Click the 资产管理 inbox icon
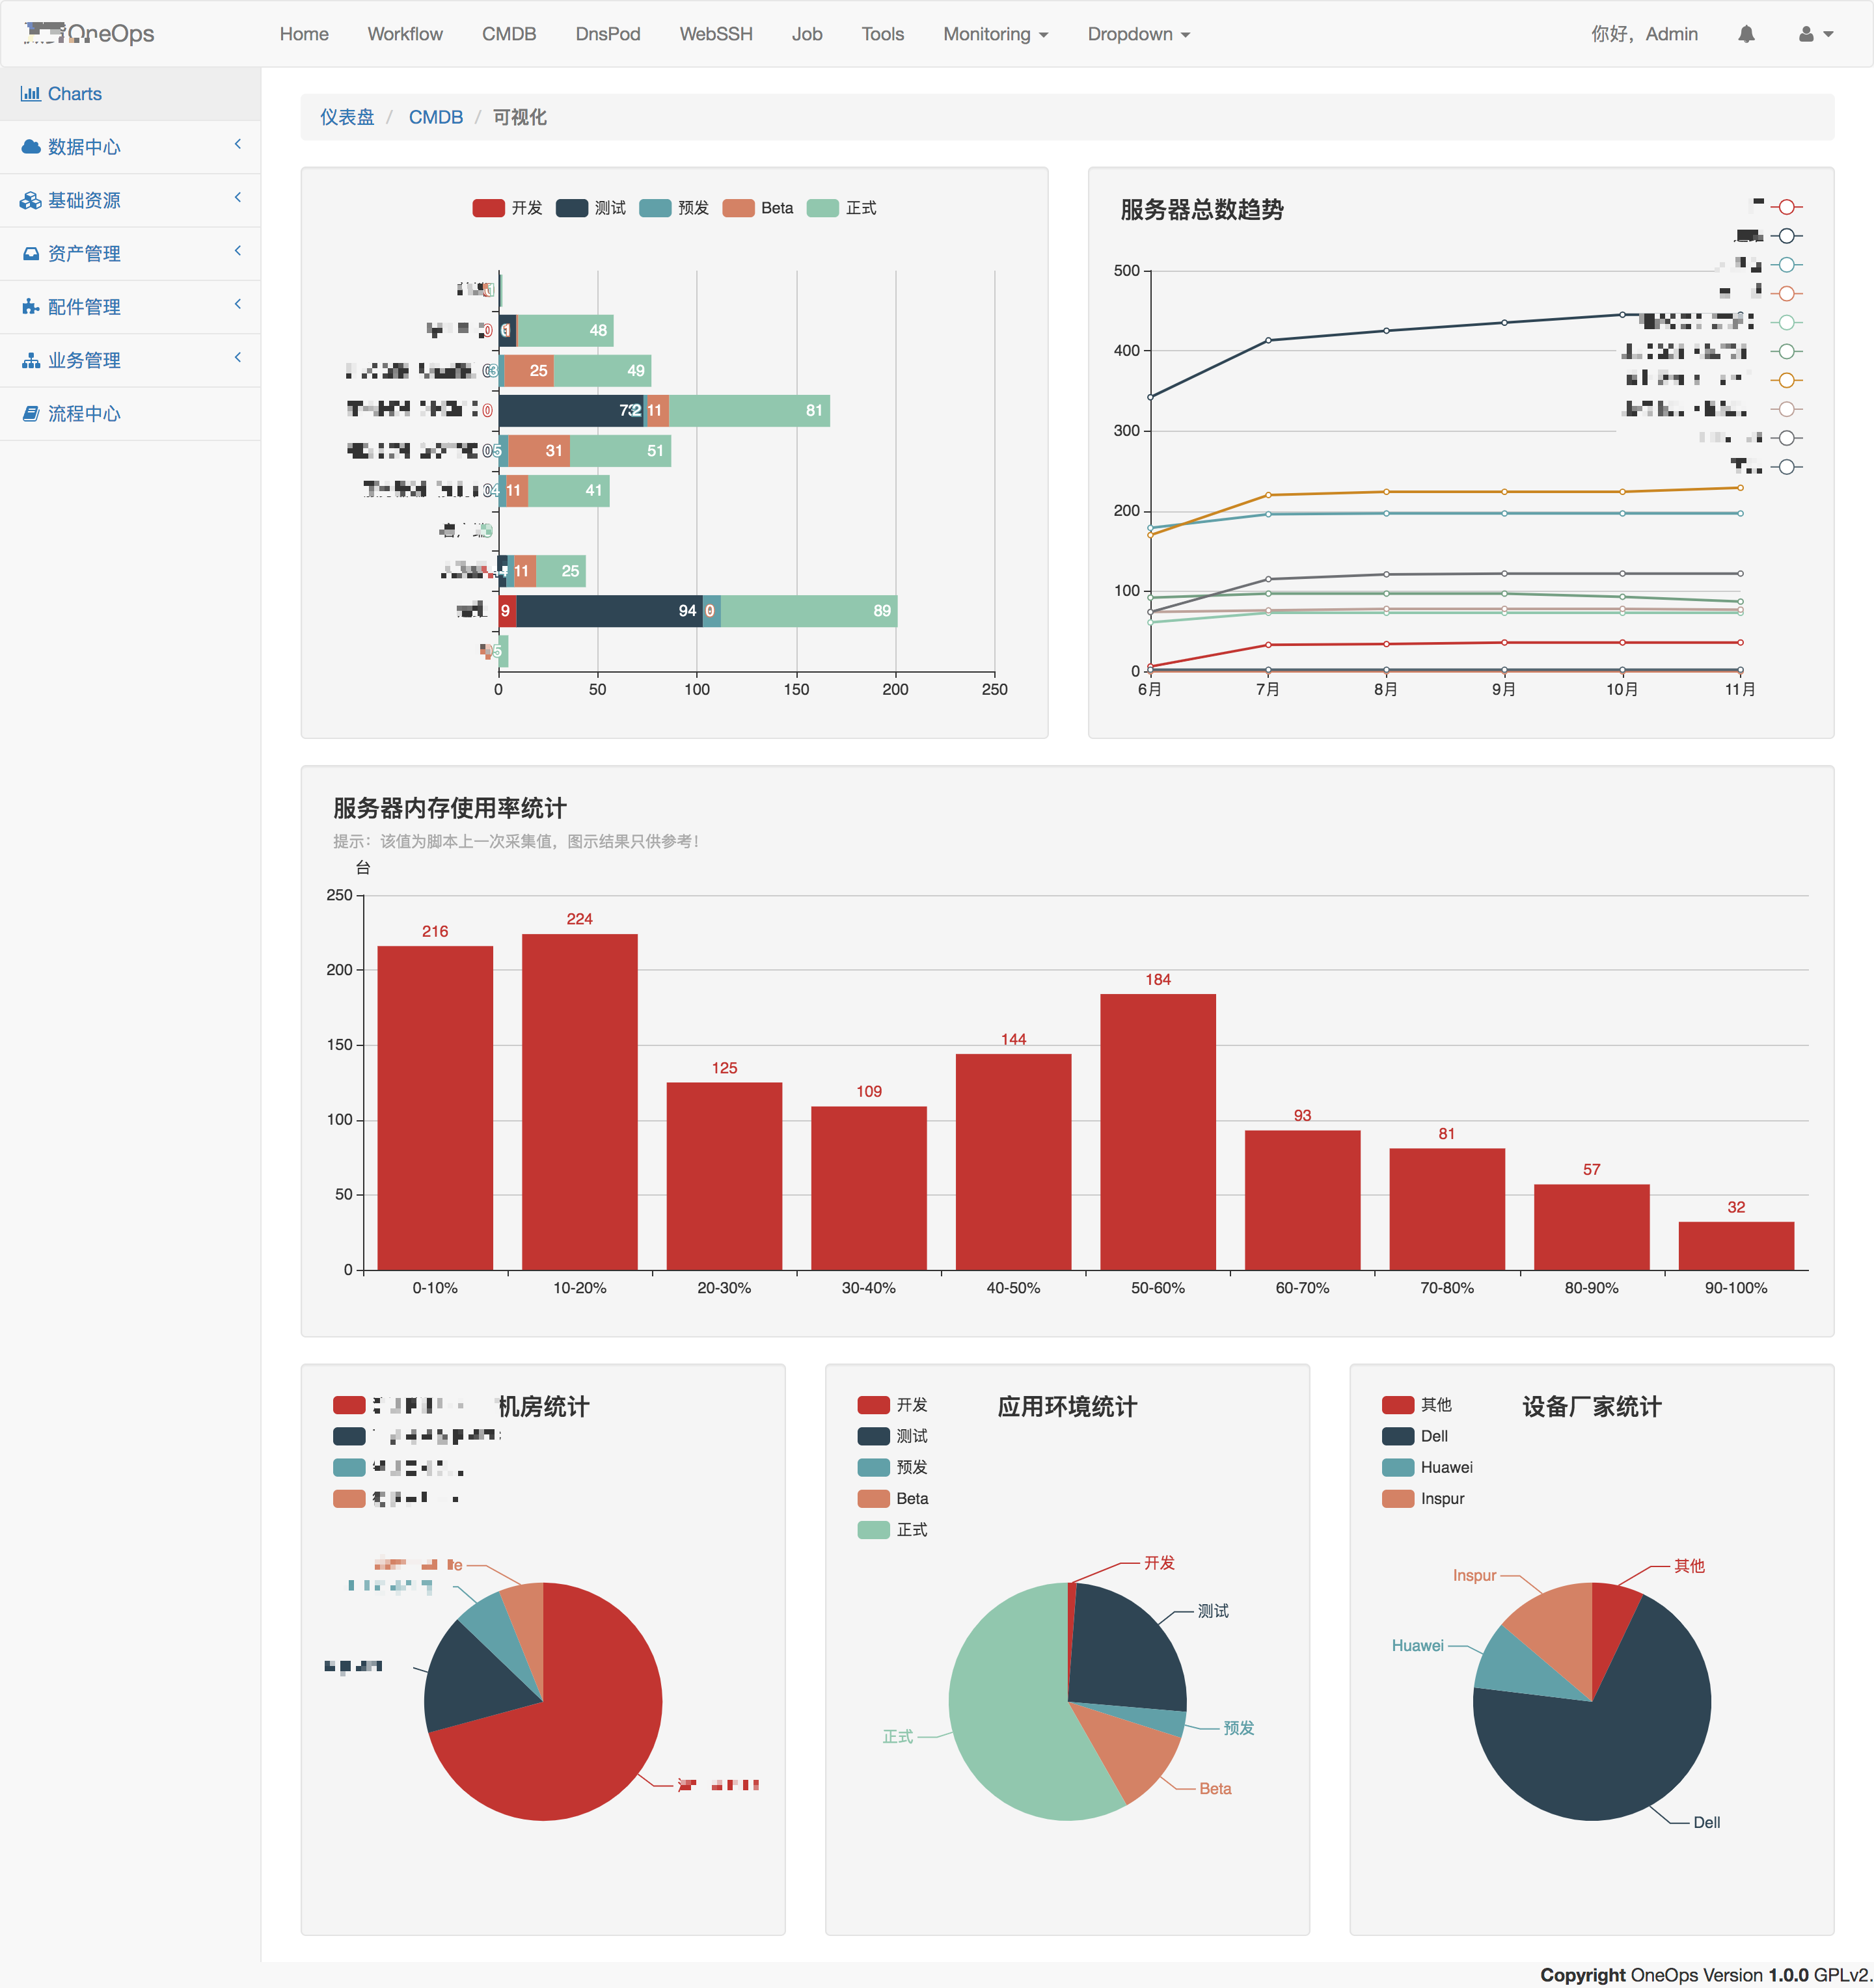1874x1988 pixels. [31, 253]
